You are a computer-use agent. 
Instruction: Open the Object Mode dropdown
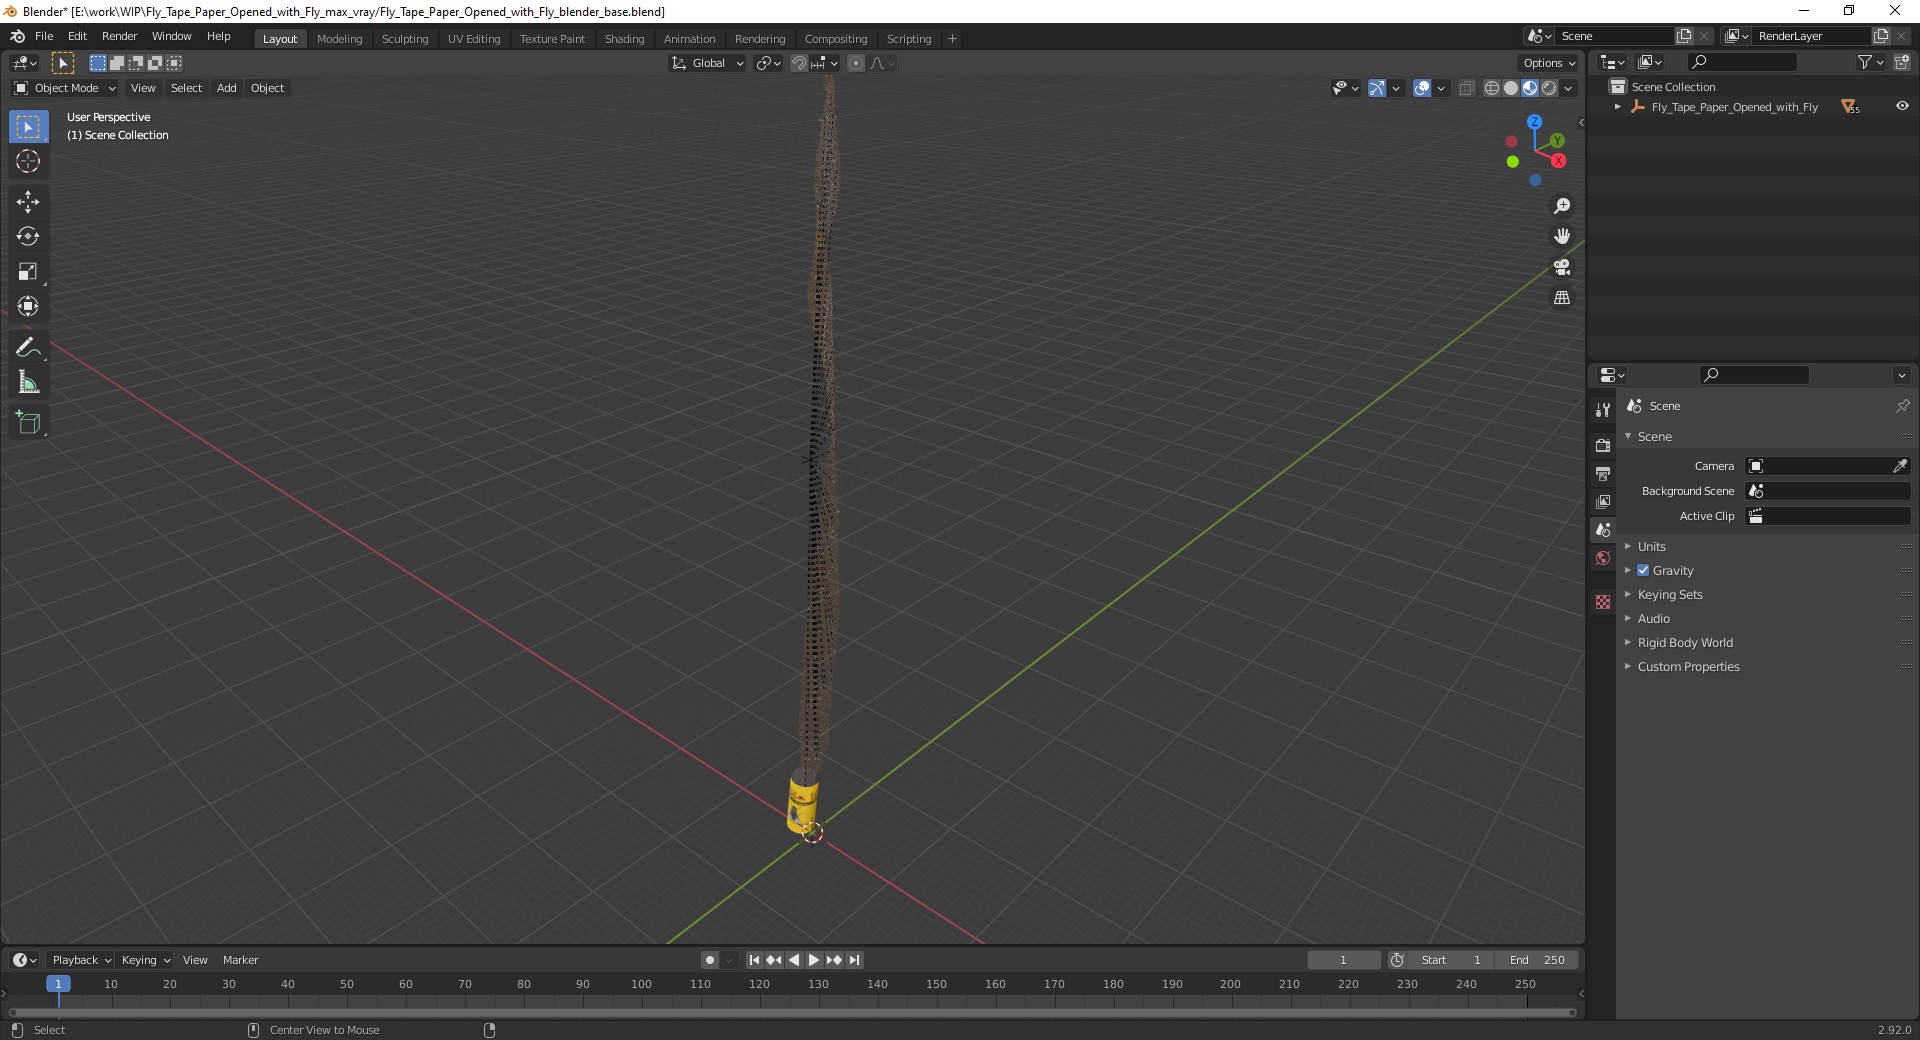pyautogui.click(x=65, y=88)
